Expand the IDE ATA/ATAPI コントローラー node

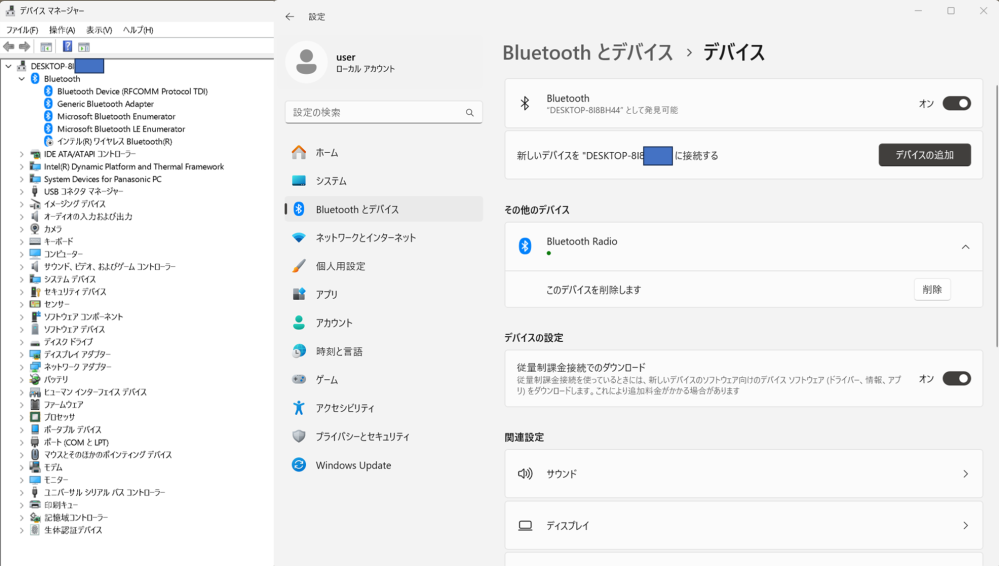pos(22,154)
